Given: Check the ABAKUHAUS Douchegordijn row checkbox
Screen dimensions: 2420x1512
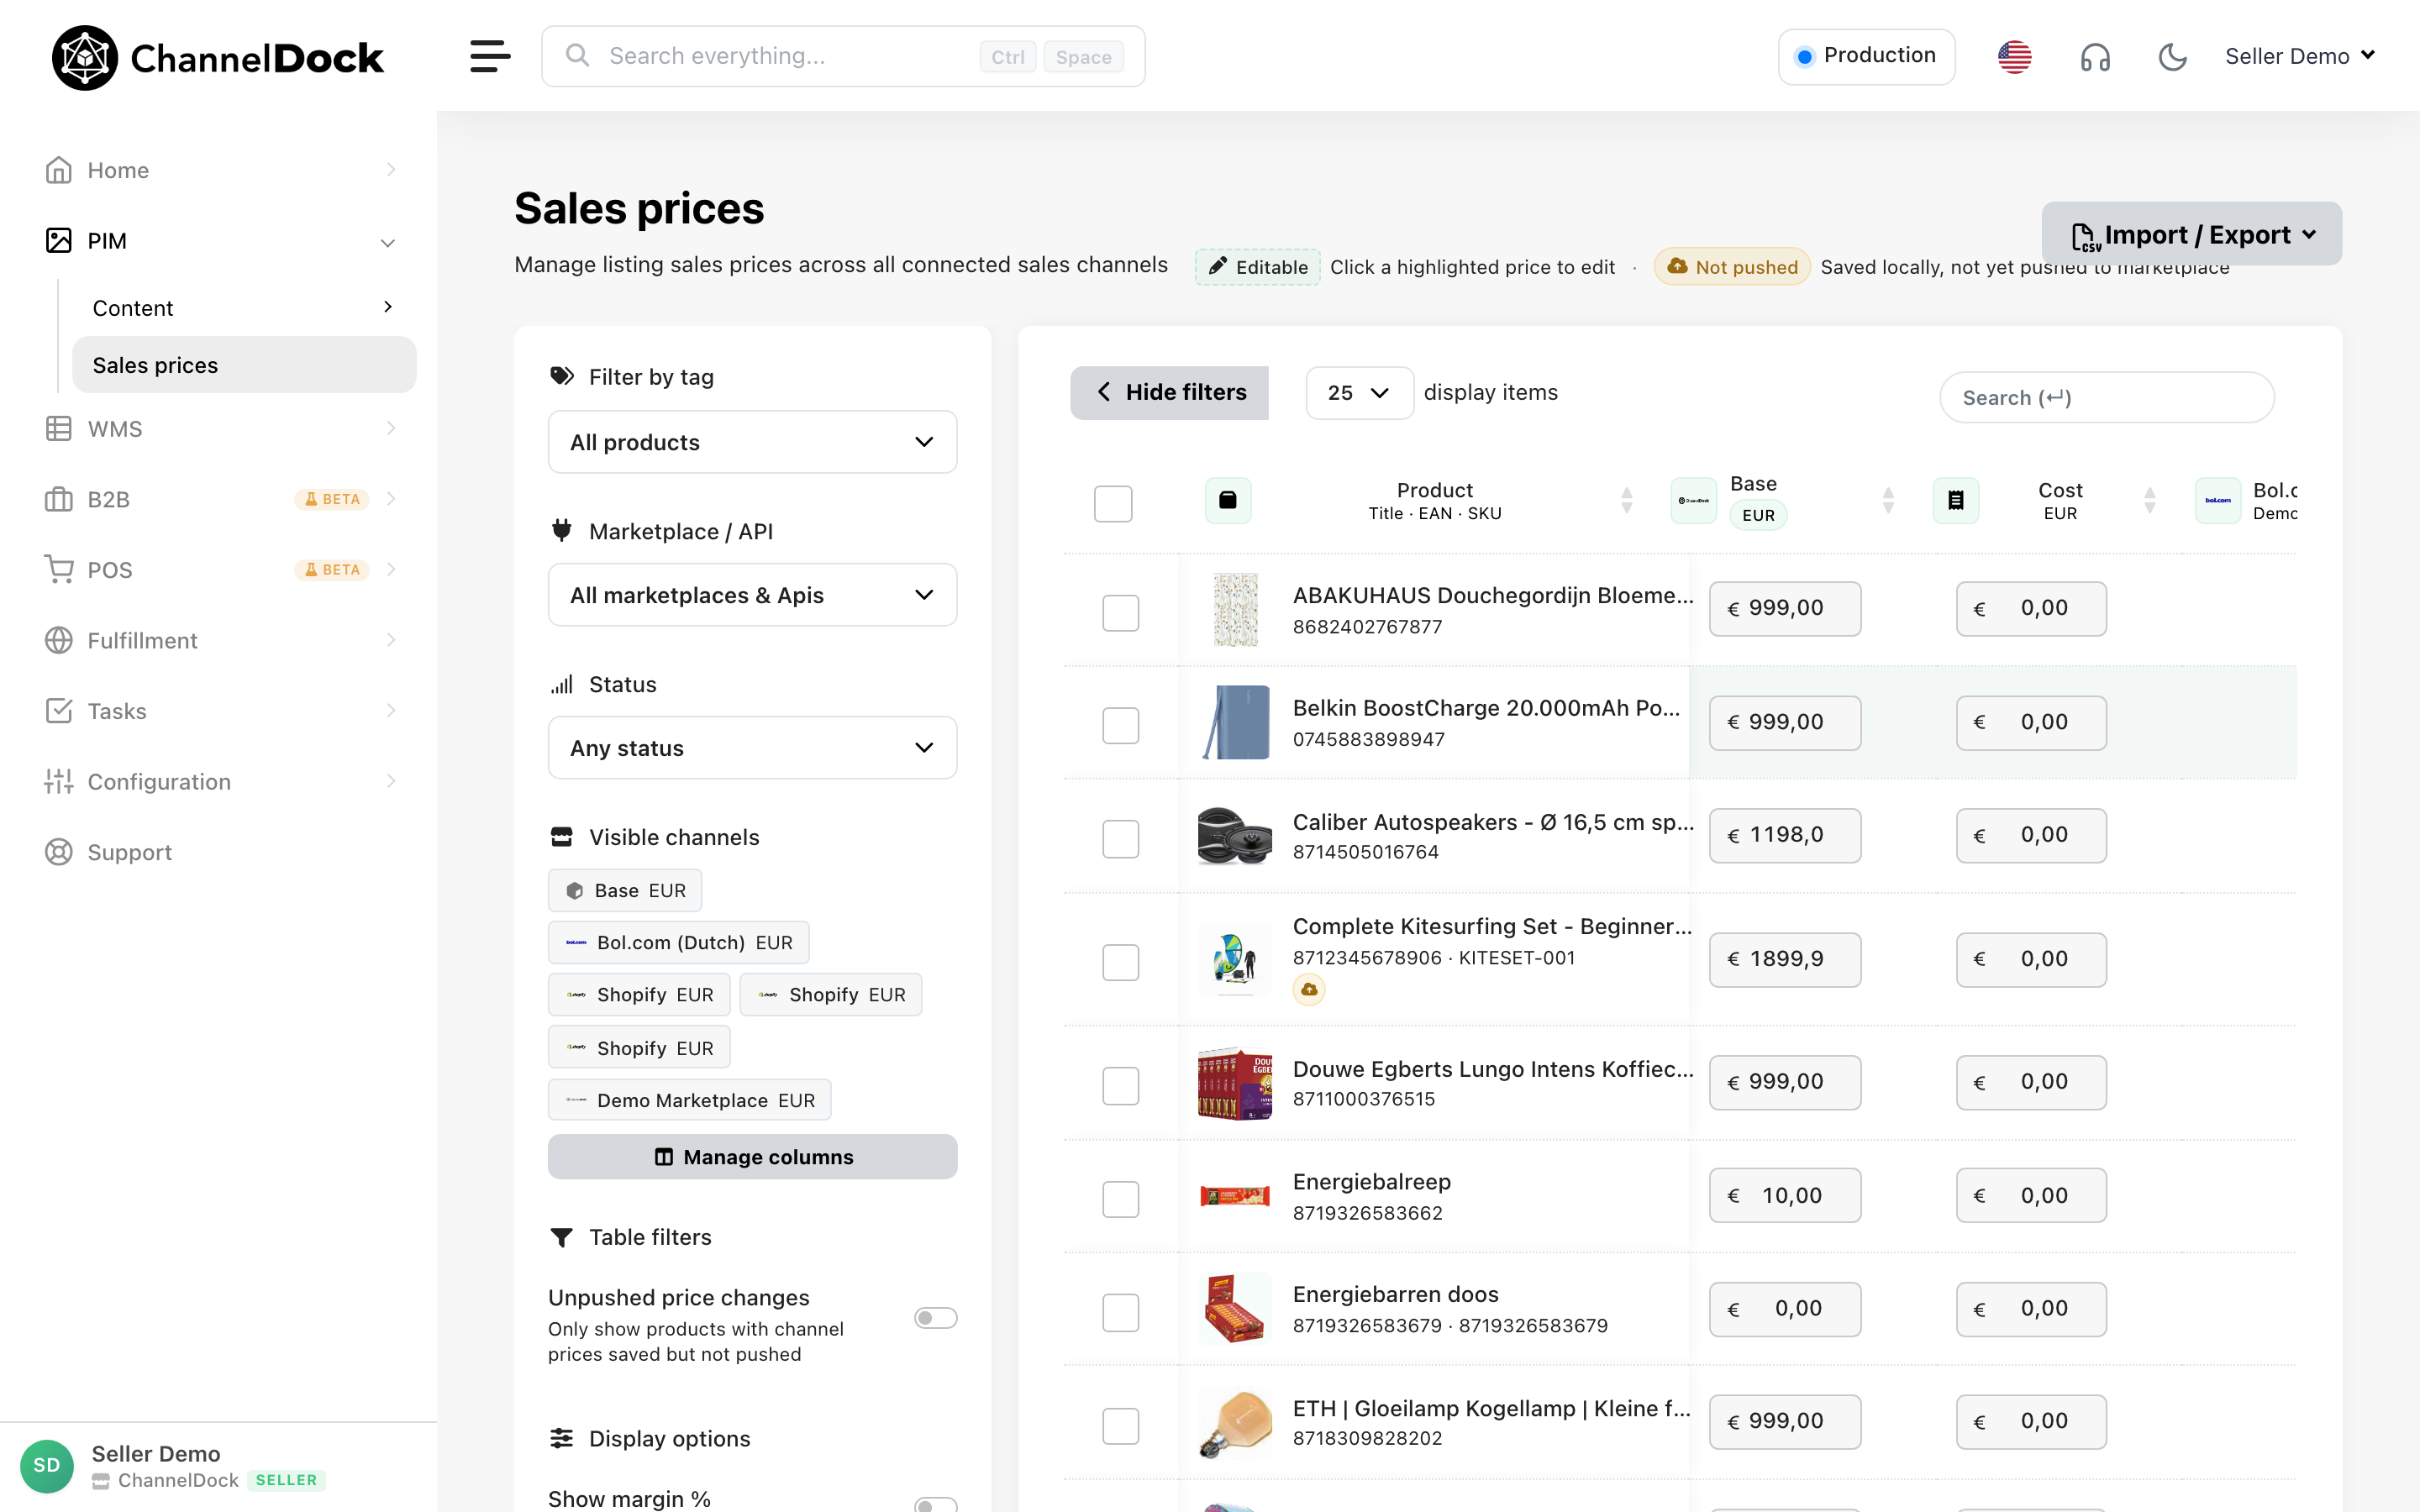Looking at the screenshot, I should coord(1120,612).
